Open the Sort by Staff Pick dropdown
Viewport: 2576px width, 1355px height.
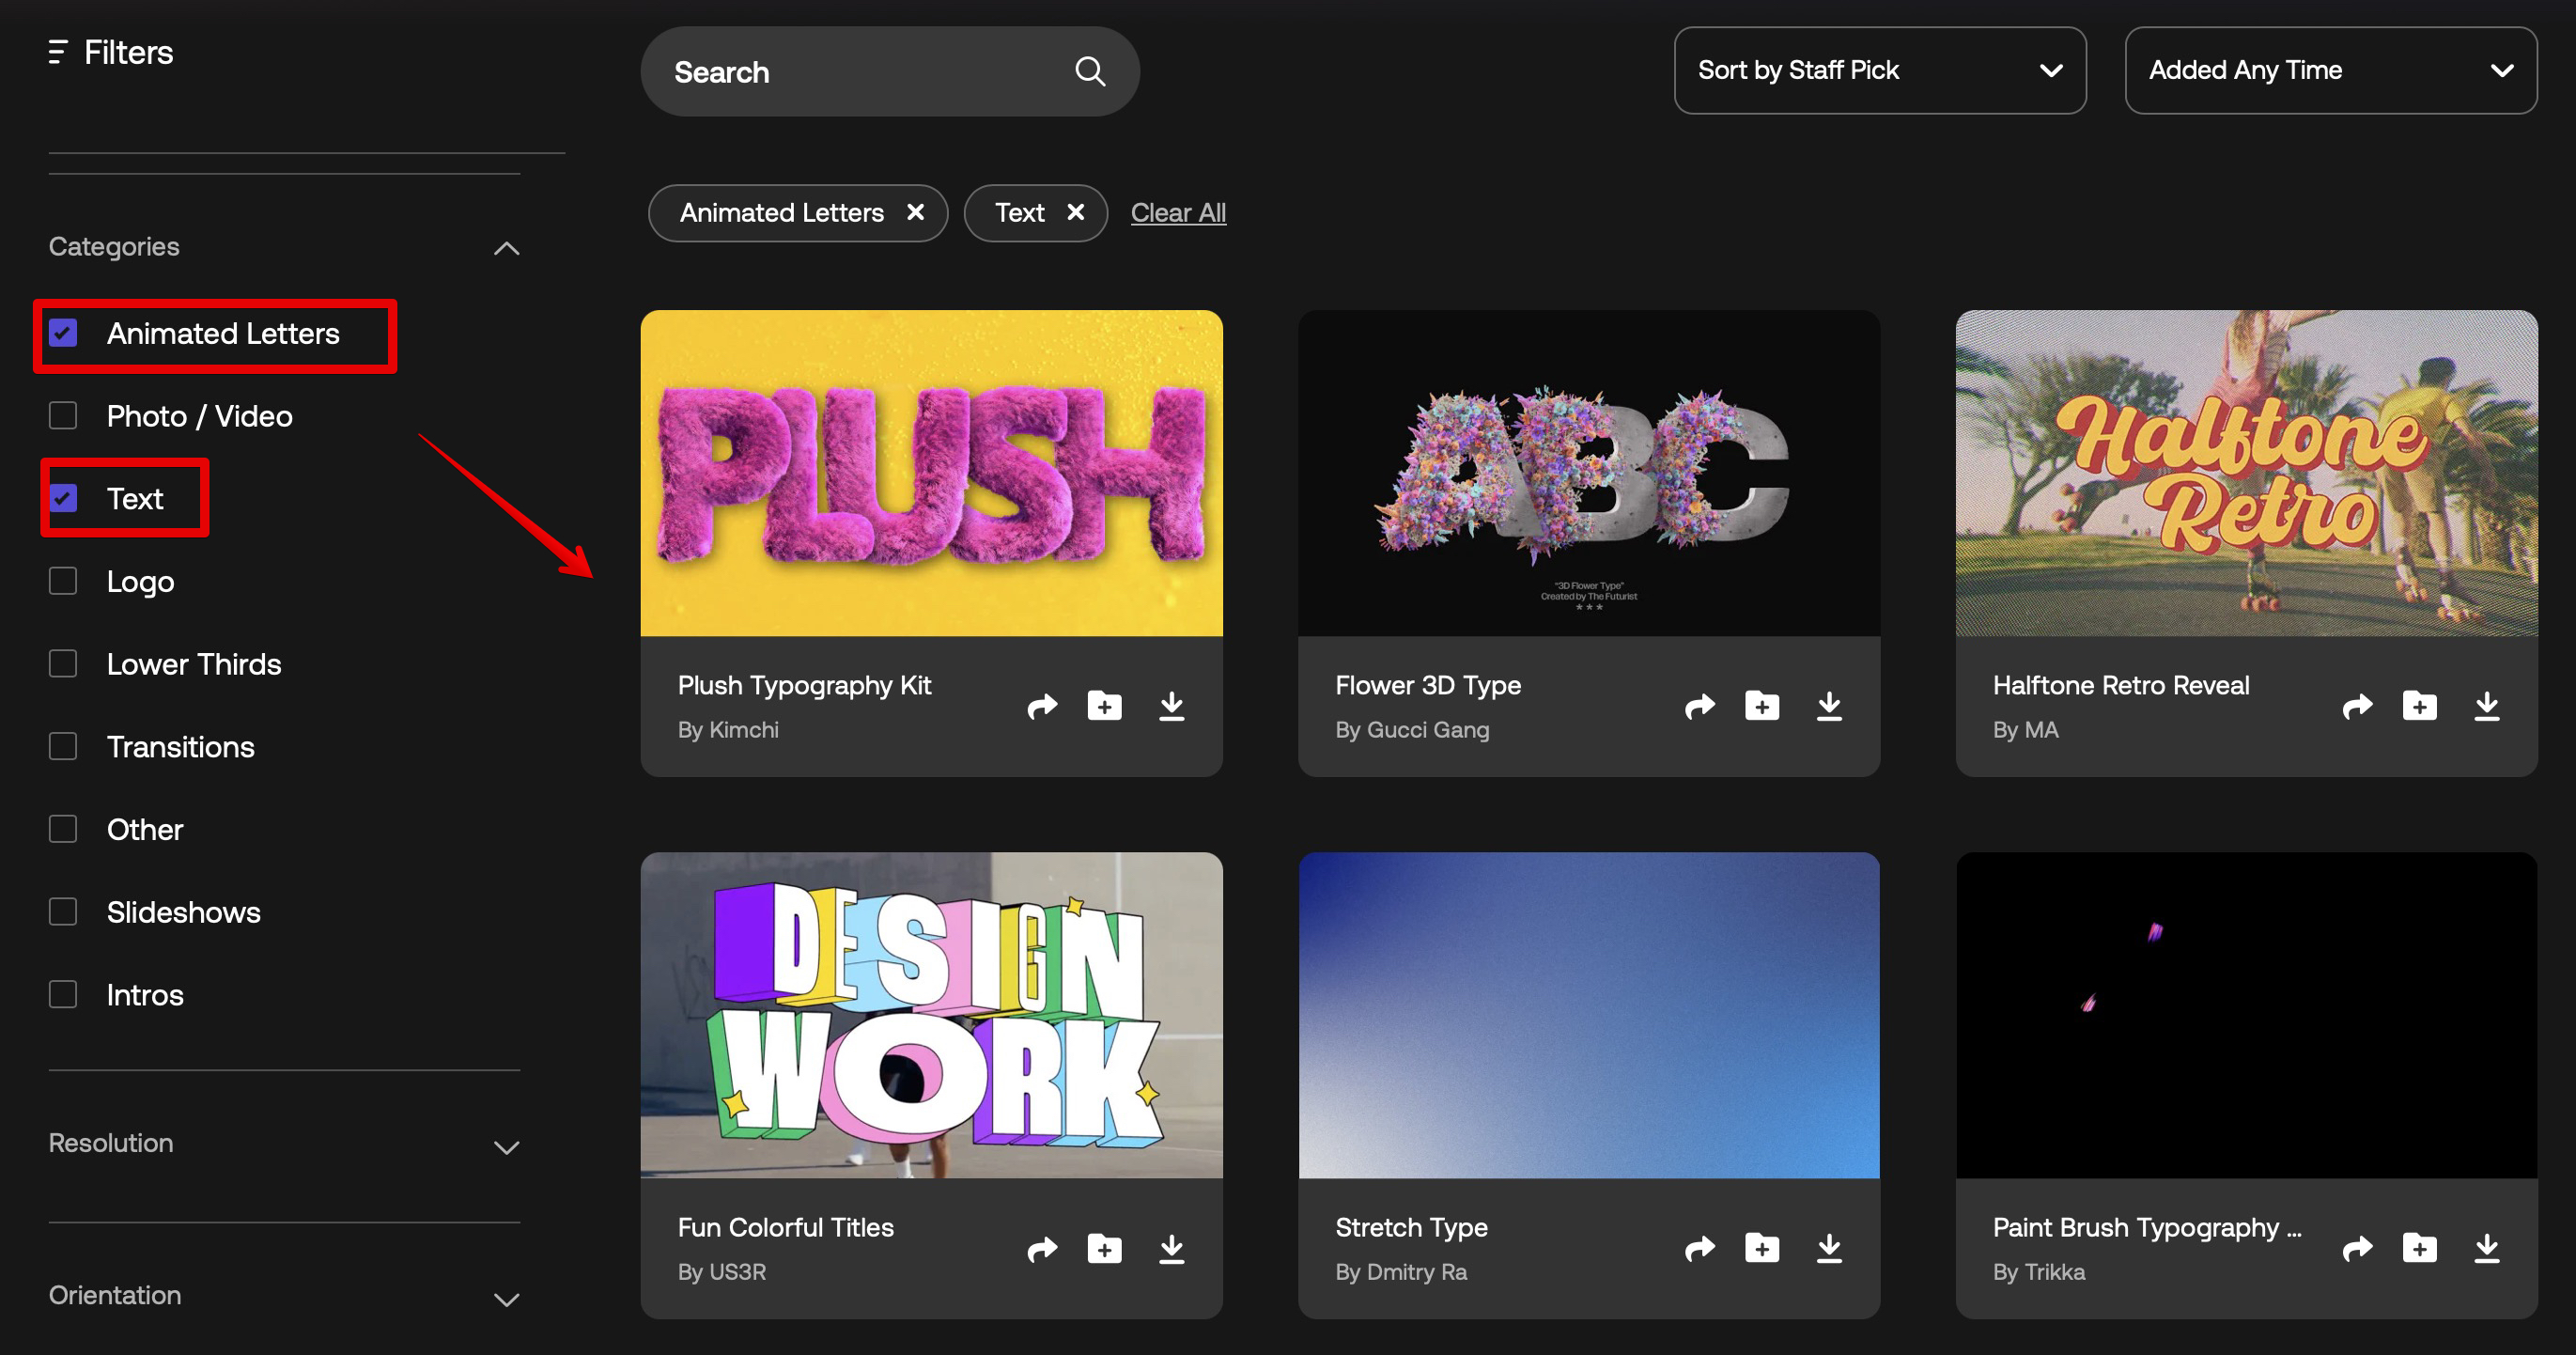pos(1879,70)
